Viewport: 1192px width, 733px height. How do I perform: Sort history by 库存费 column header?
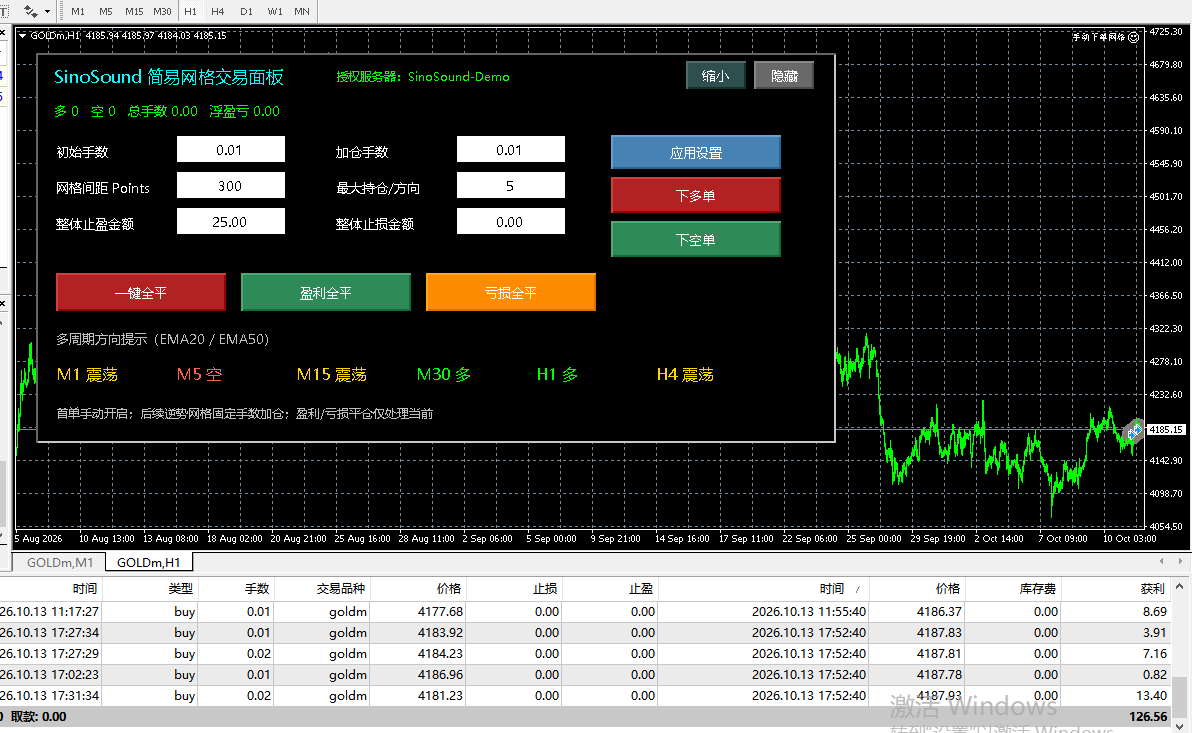pos(1013,589)
